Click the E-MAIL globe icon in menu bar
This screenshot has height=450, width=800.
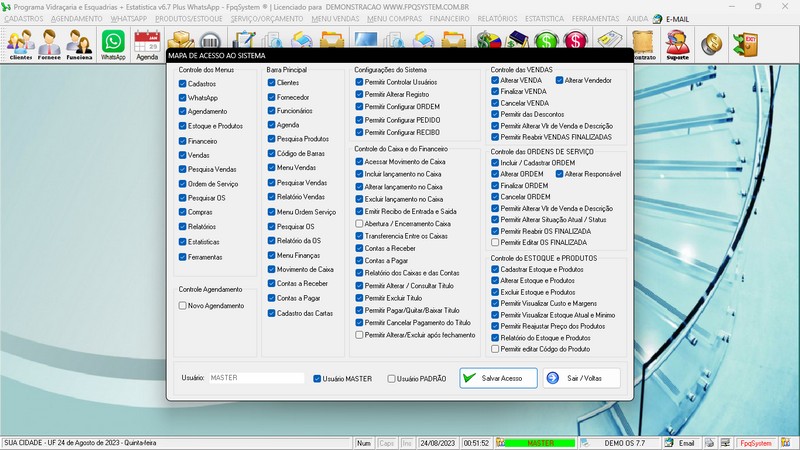[x=657, y=19]
